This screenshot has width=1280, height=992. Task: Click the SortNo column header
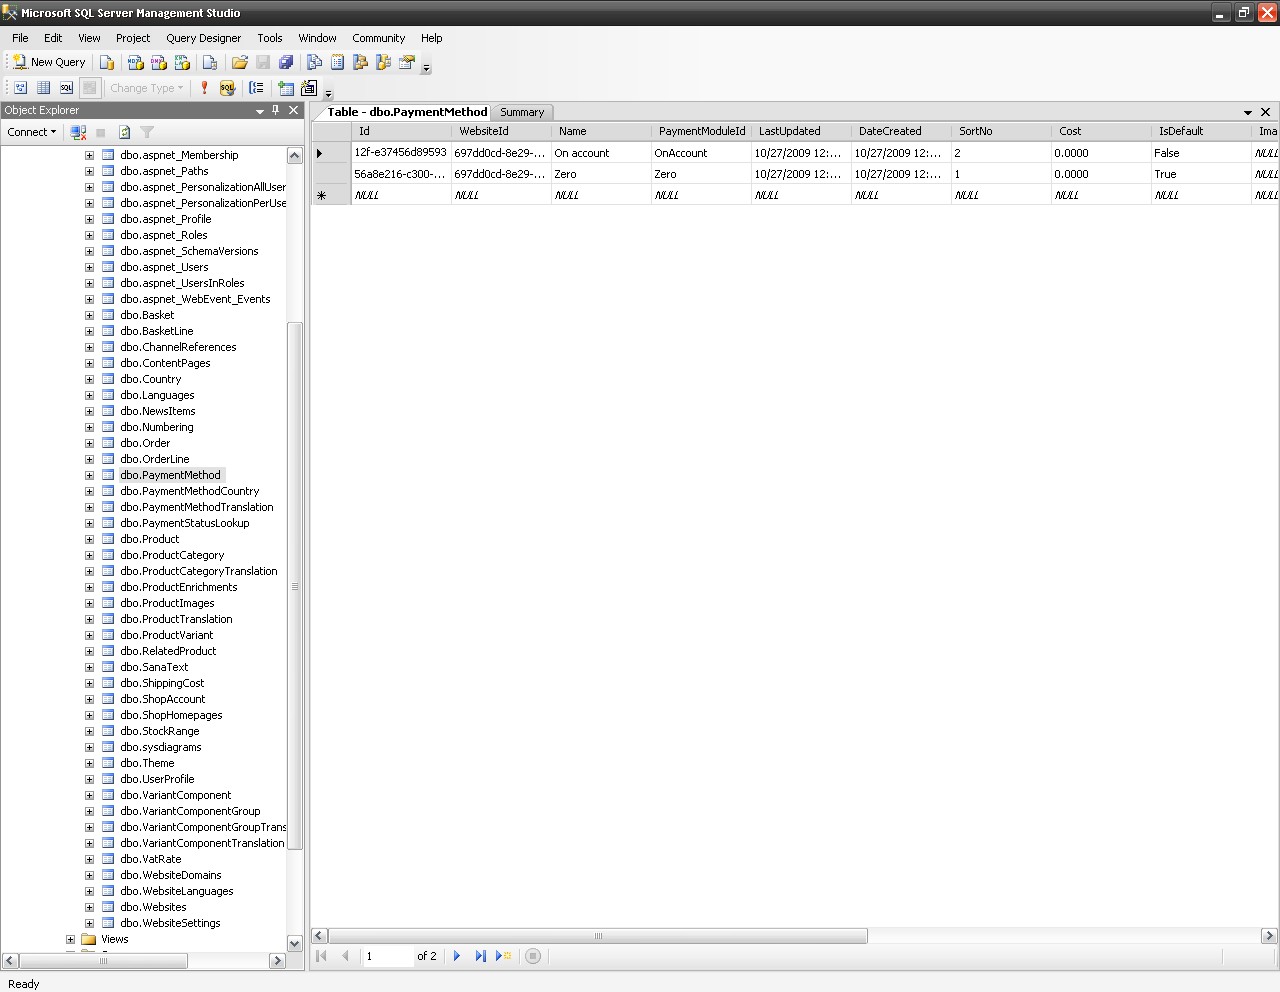[1000, 131]
